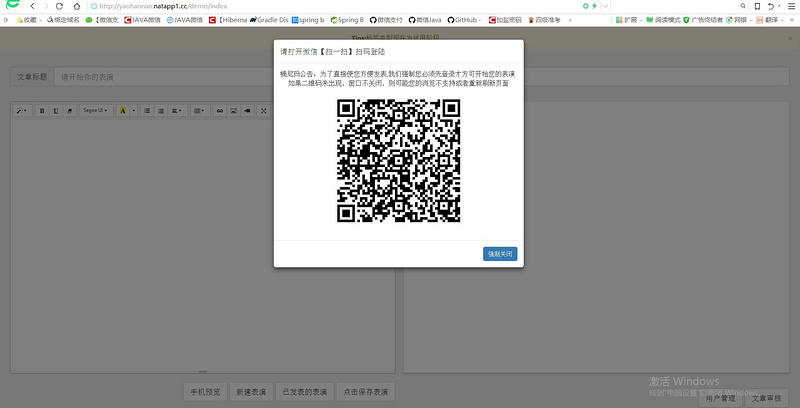Open the 加盐密码 bookmark
The image size is (800, 408).
[505, 20]
